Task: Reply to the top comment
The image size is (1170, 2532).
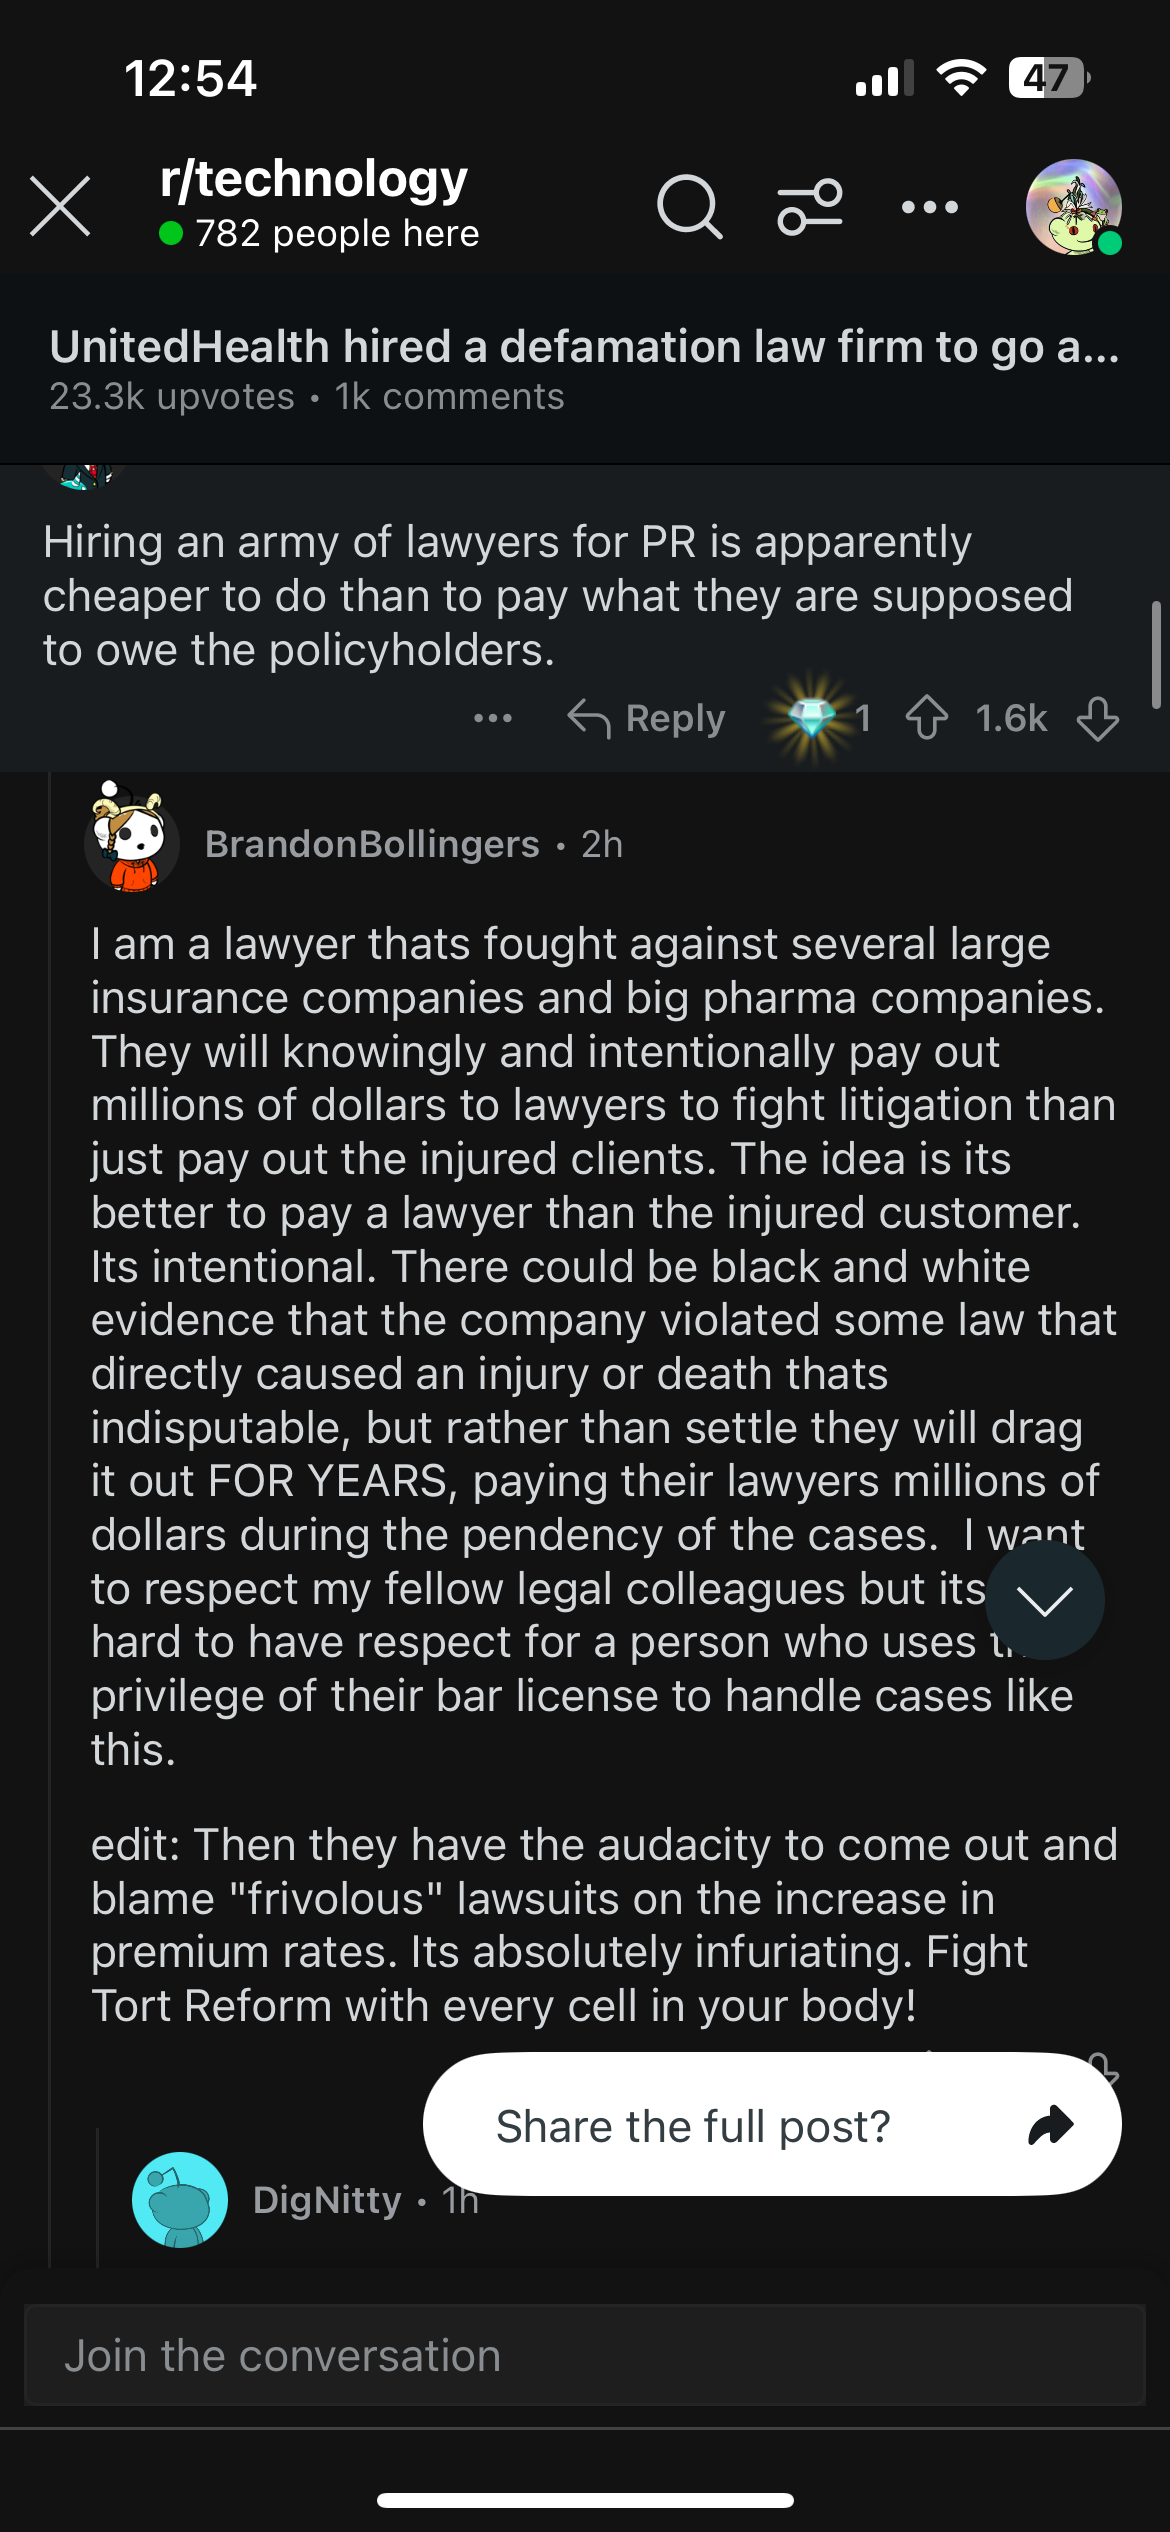Action: (646, 718)
